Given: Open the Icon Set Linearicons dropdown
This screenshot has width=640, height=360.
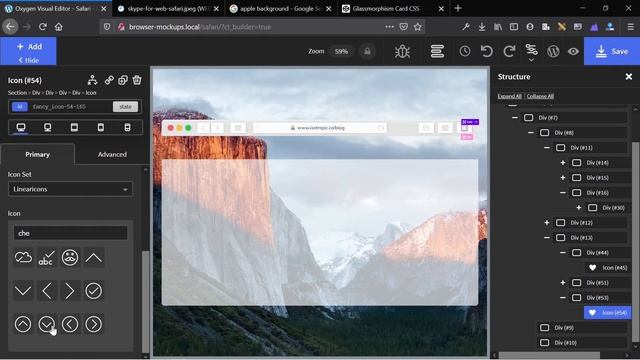Looking at the screenshot, I should [70, 189].
